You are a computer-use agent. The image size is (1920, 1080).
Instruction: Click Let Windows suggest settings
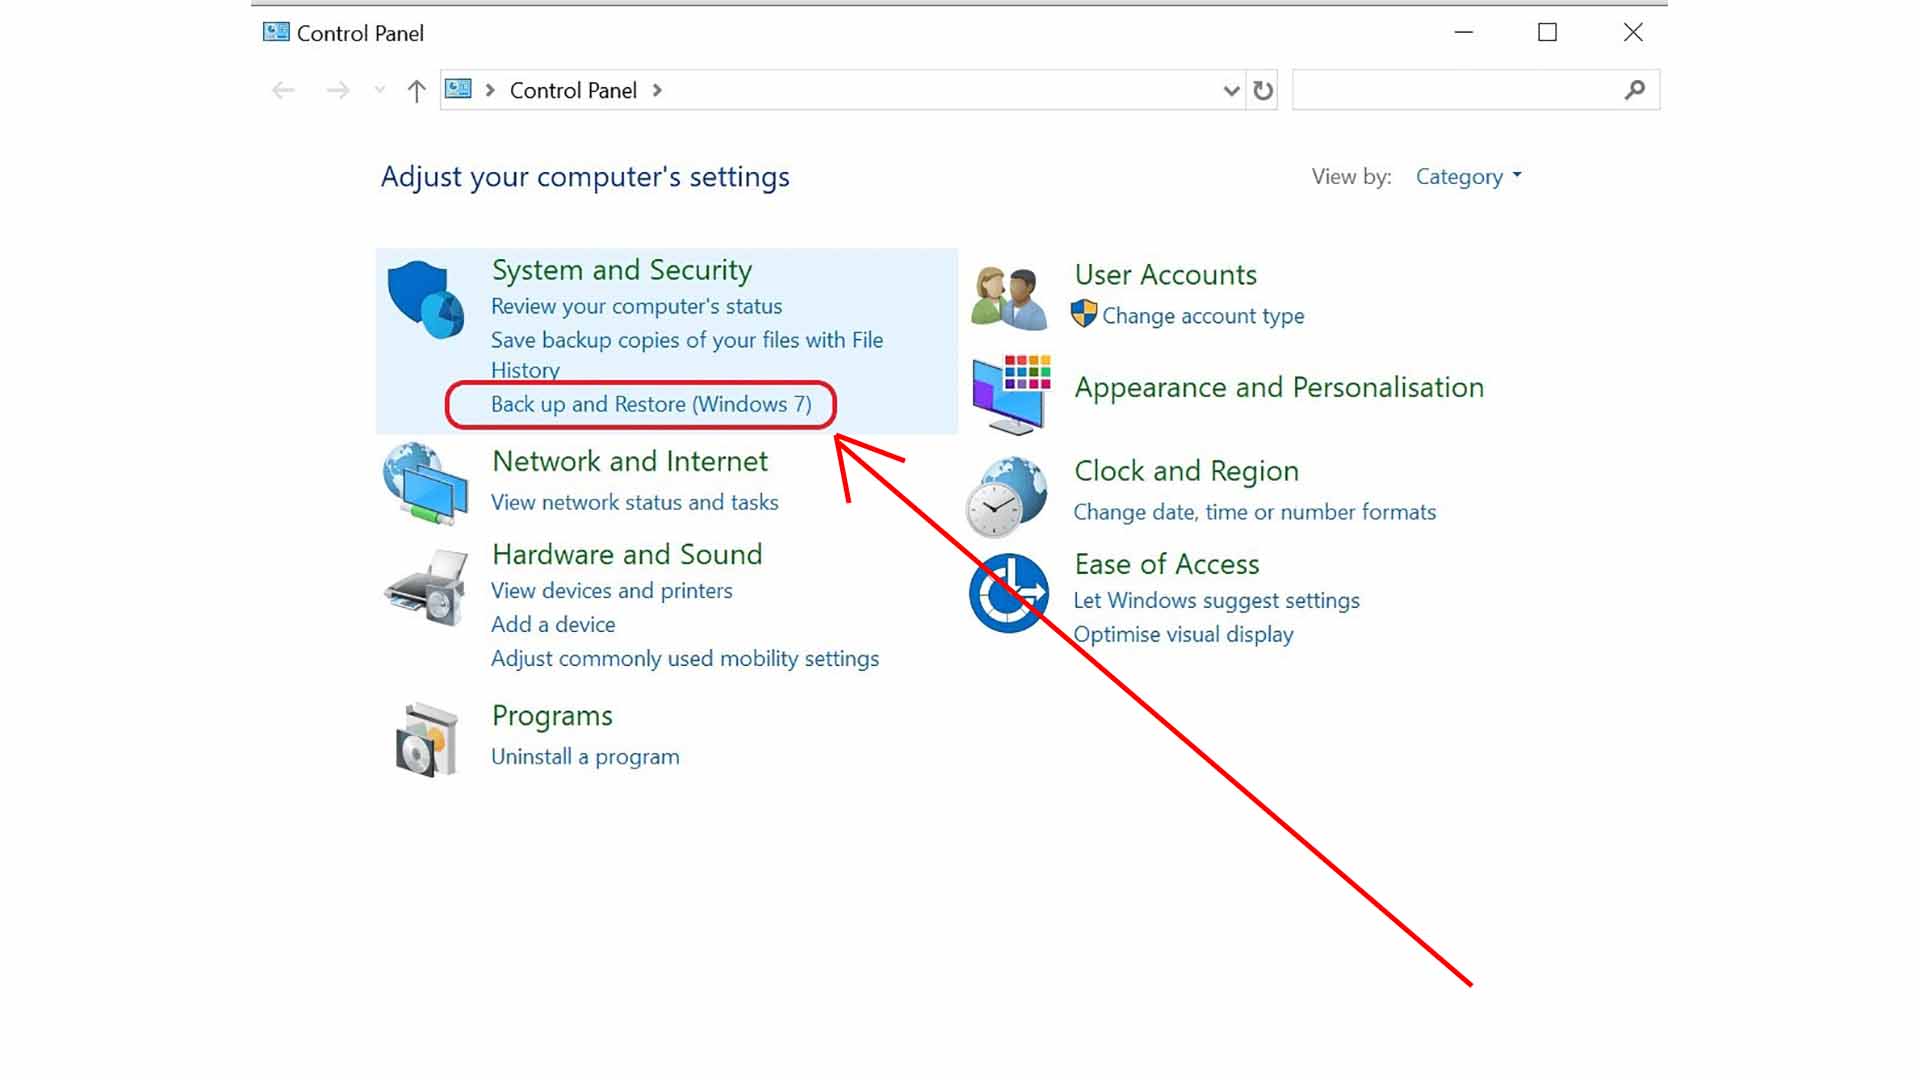pos(1216,600)
